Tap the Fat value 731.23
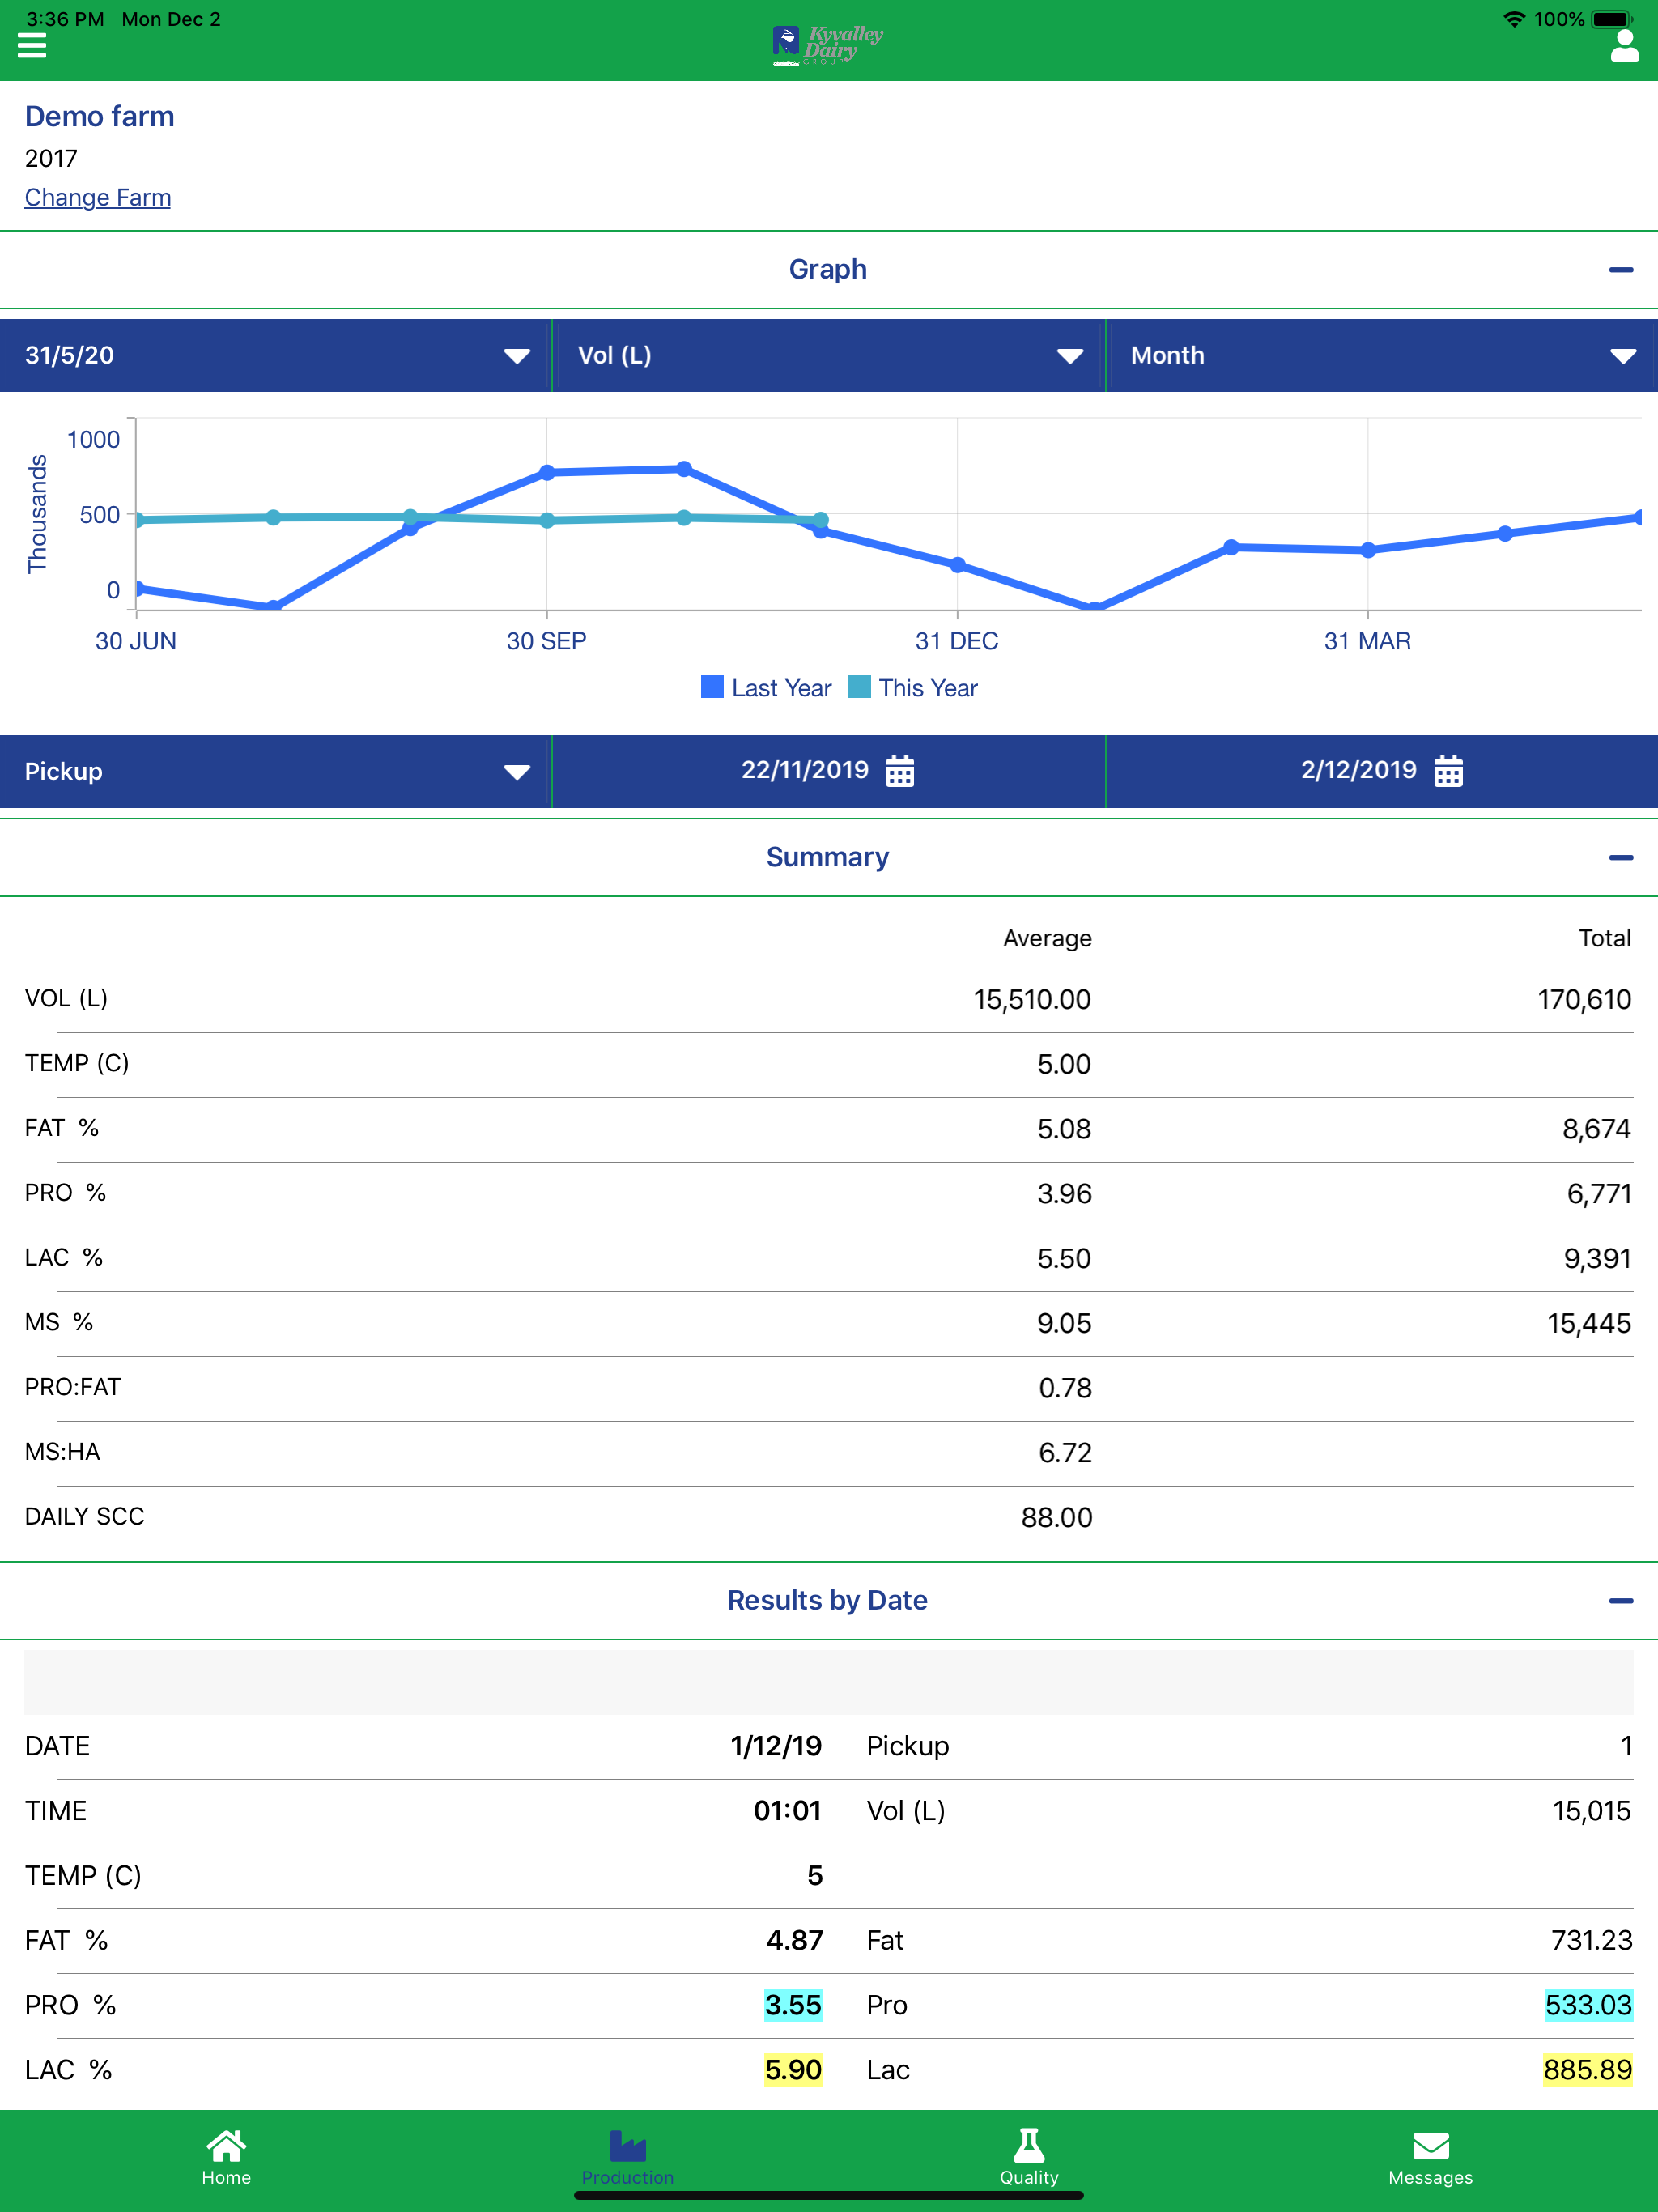 [x=1591, y=1941]
